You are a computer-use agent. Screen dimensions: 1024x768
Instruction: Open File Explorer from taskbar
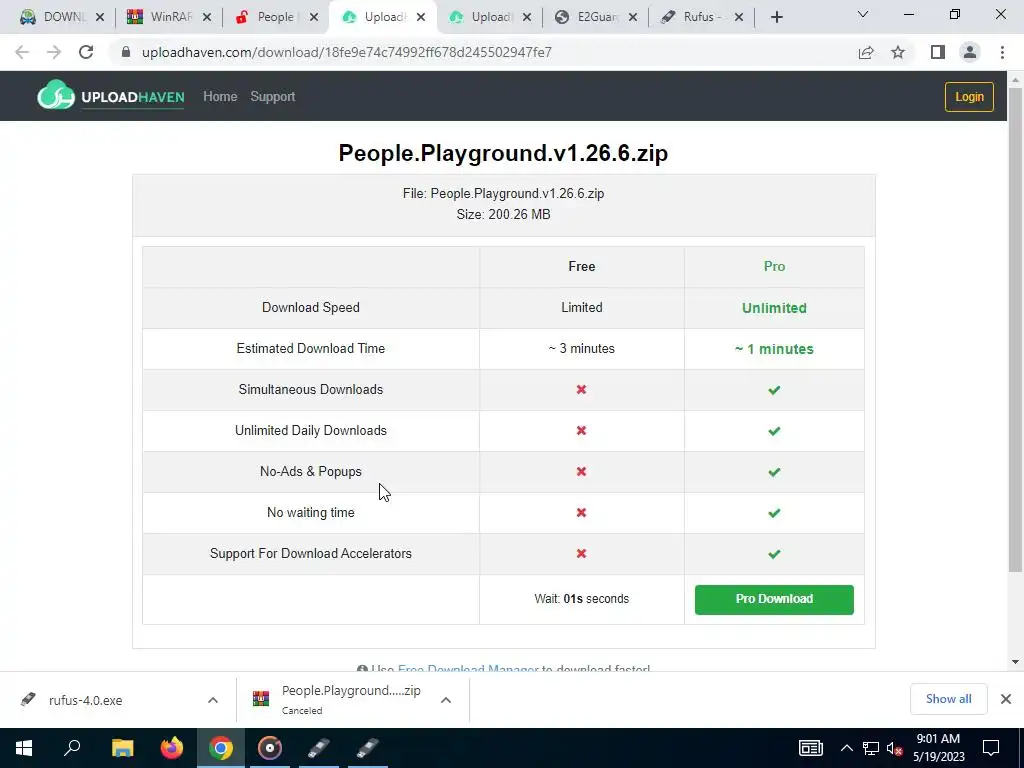122,748
